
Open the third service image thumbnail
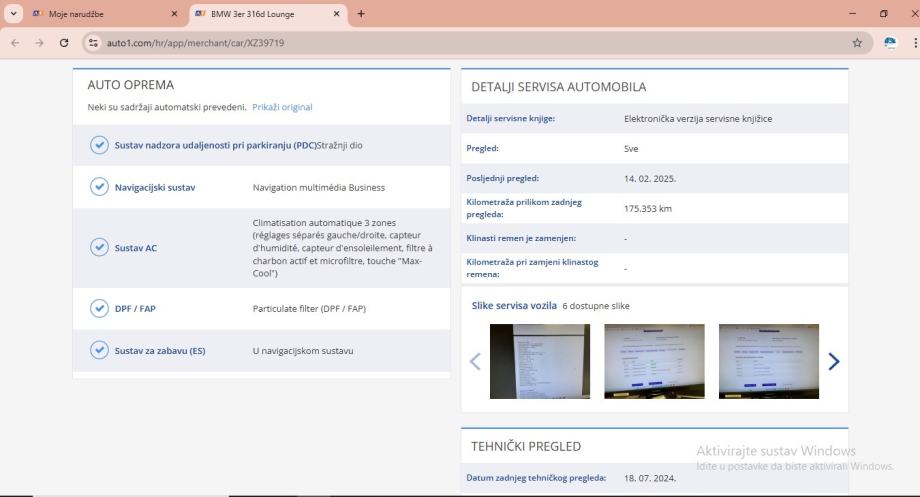[769, 361]
